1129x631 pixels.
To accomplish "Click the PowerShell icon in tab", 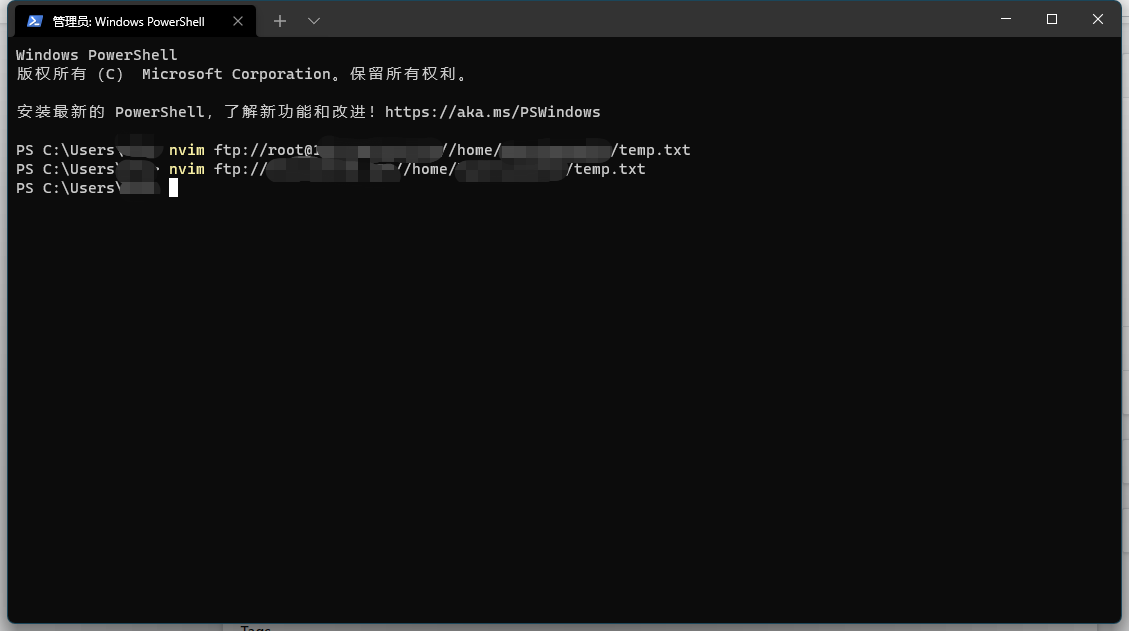I will pyautogui.click(x=35, y=21).
